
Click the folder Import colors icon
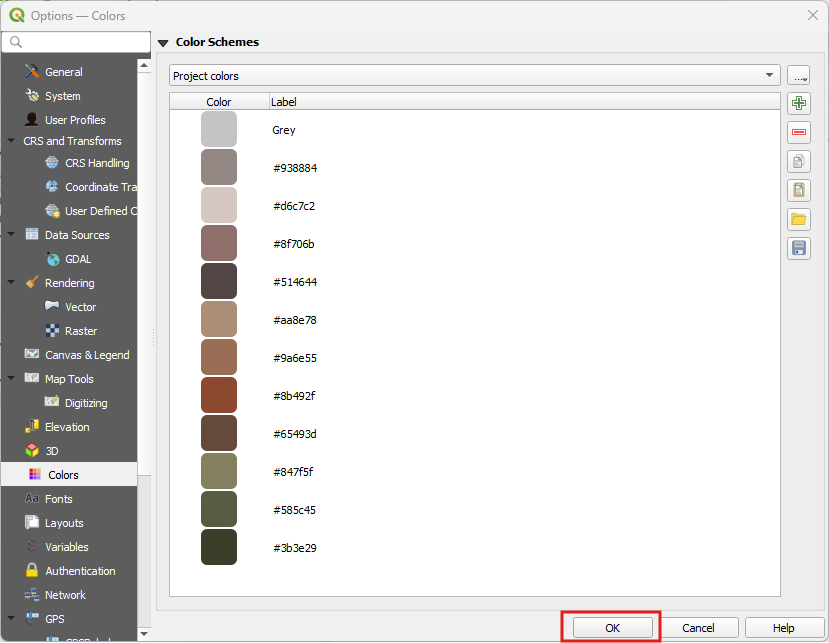tap(798, 219)
